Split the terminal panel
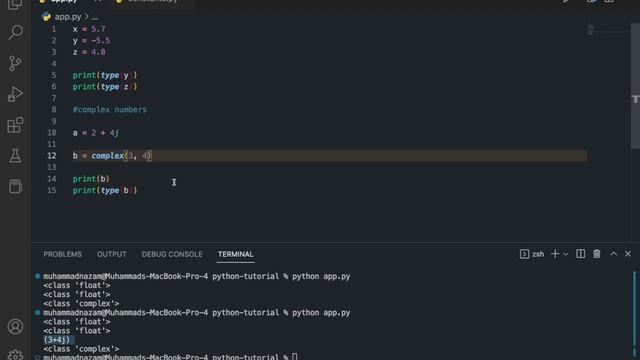The width and height of the screenshot is (640, 360). (580, 254)
